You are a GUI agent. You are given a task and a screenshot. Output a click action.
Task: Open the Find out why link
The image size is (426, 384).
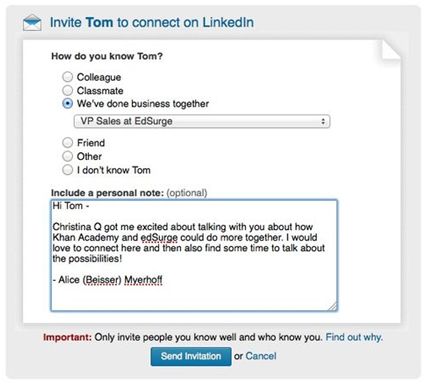pos(354,337)
